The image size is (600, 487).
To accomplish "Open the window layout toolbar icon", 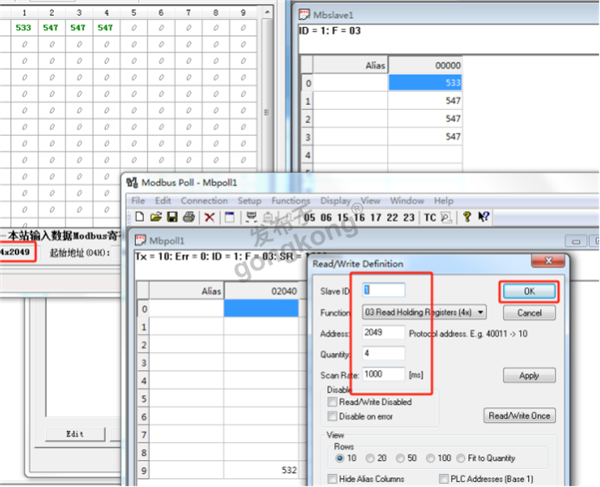I will click(230, 217).
